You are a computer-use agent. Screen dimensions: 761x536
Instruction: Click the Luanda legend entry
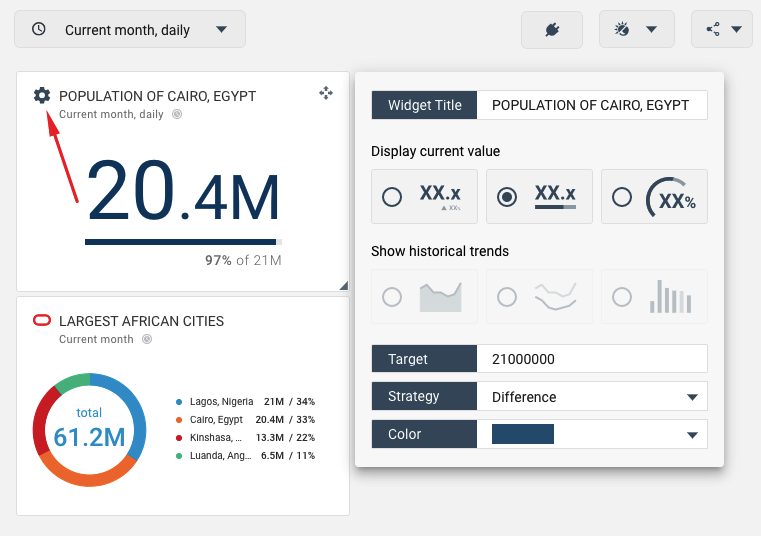[x=245, y=455]
